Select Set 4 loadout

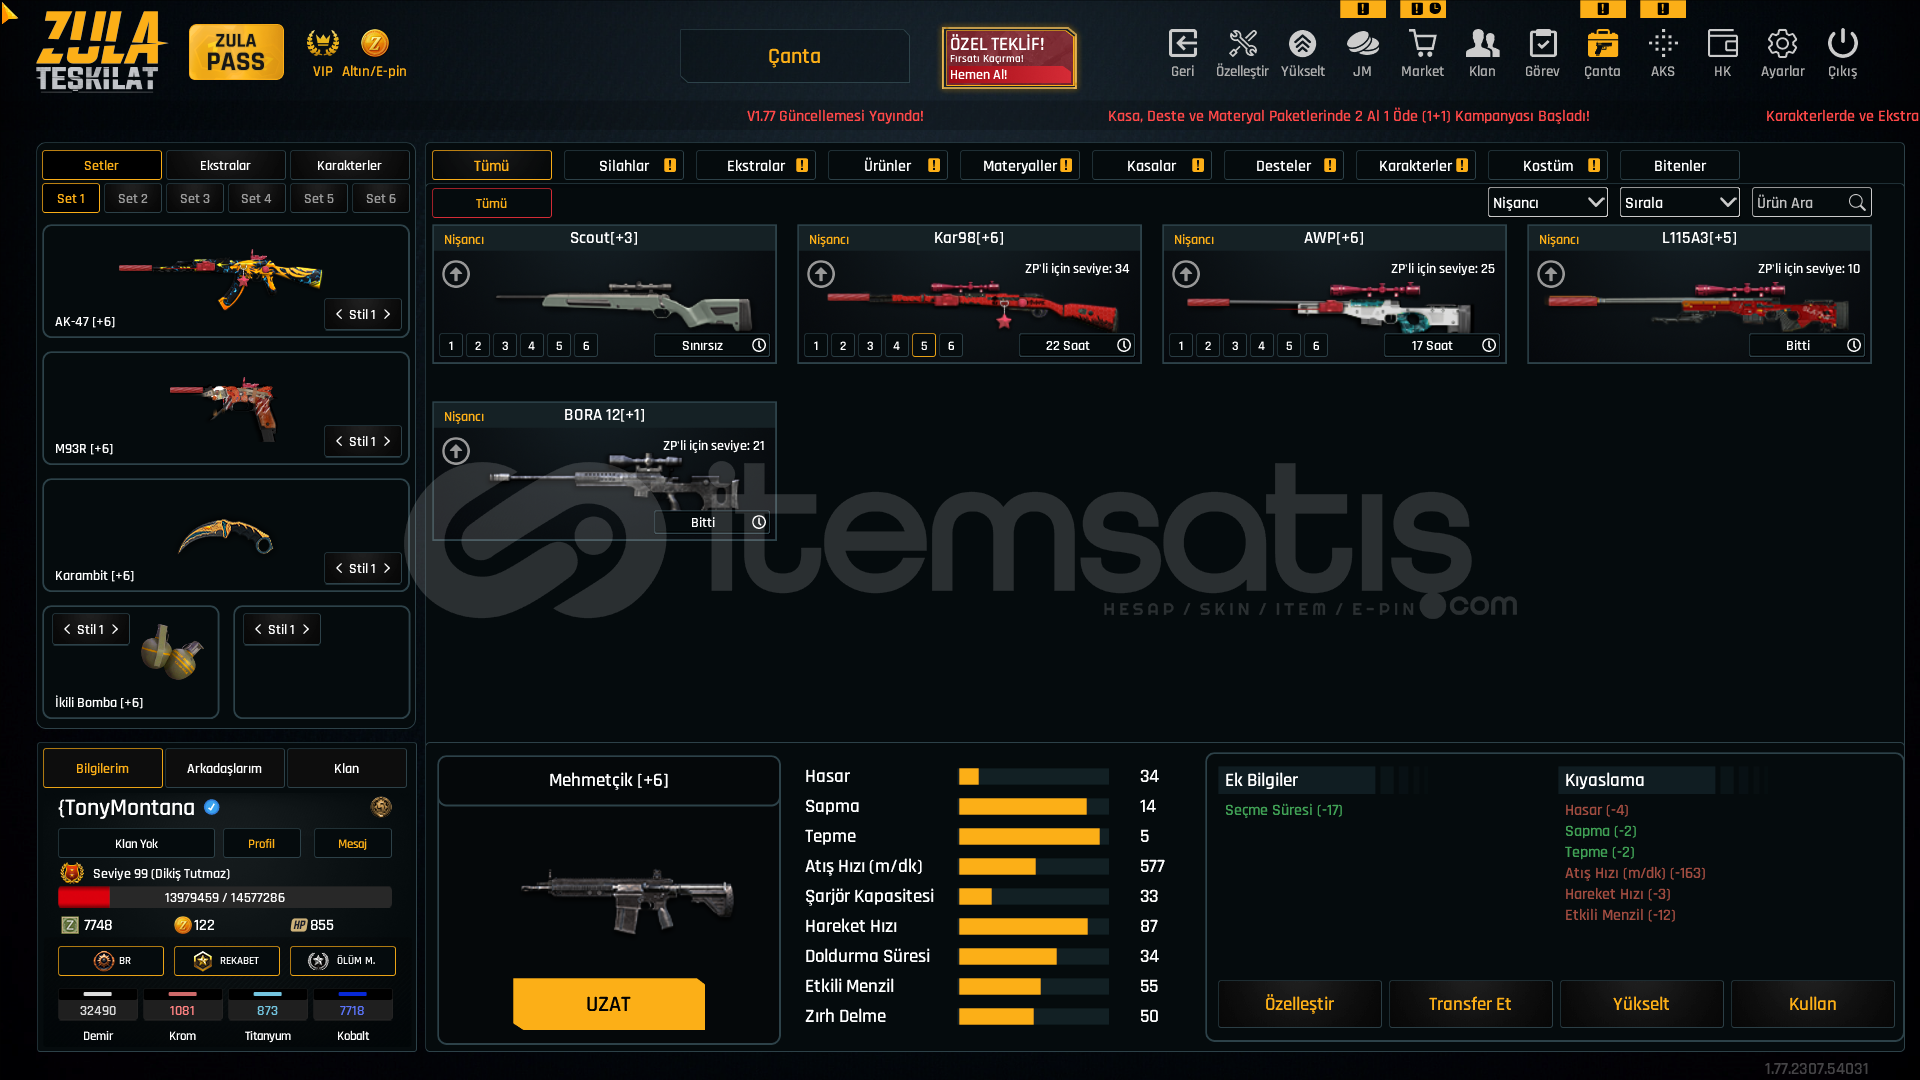[256, 198]
